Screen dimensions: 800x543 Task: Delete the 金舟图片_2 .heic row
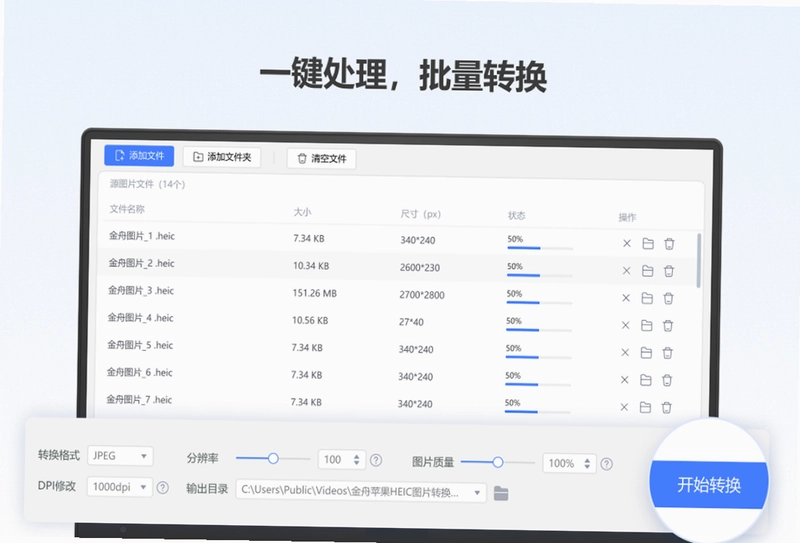coord(669,271)
